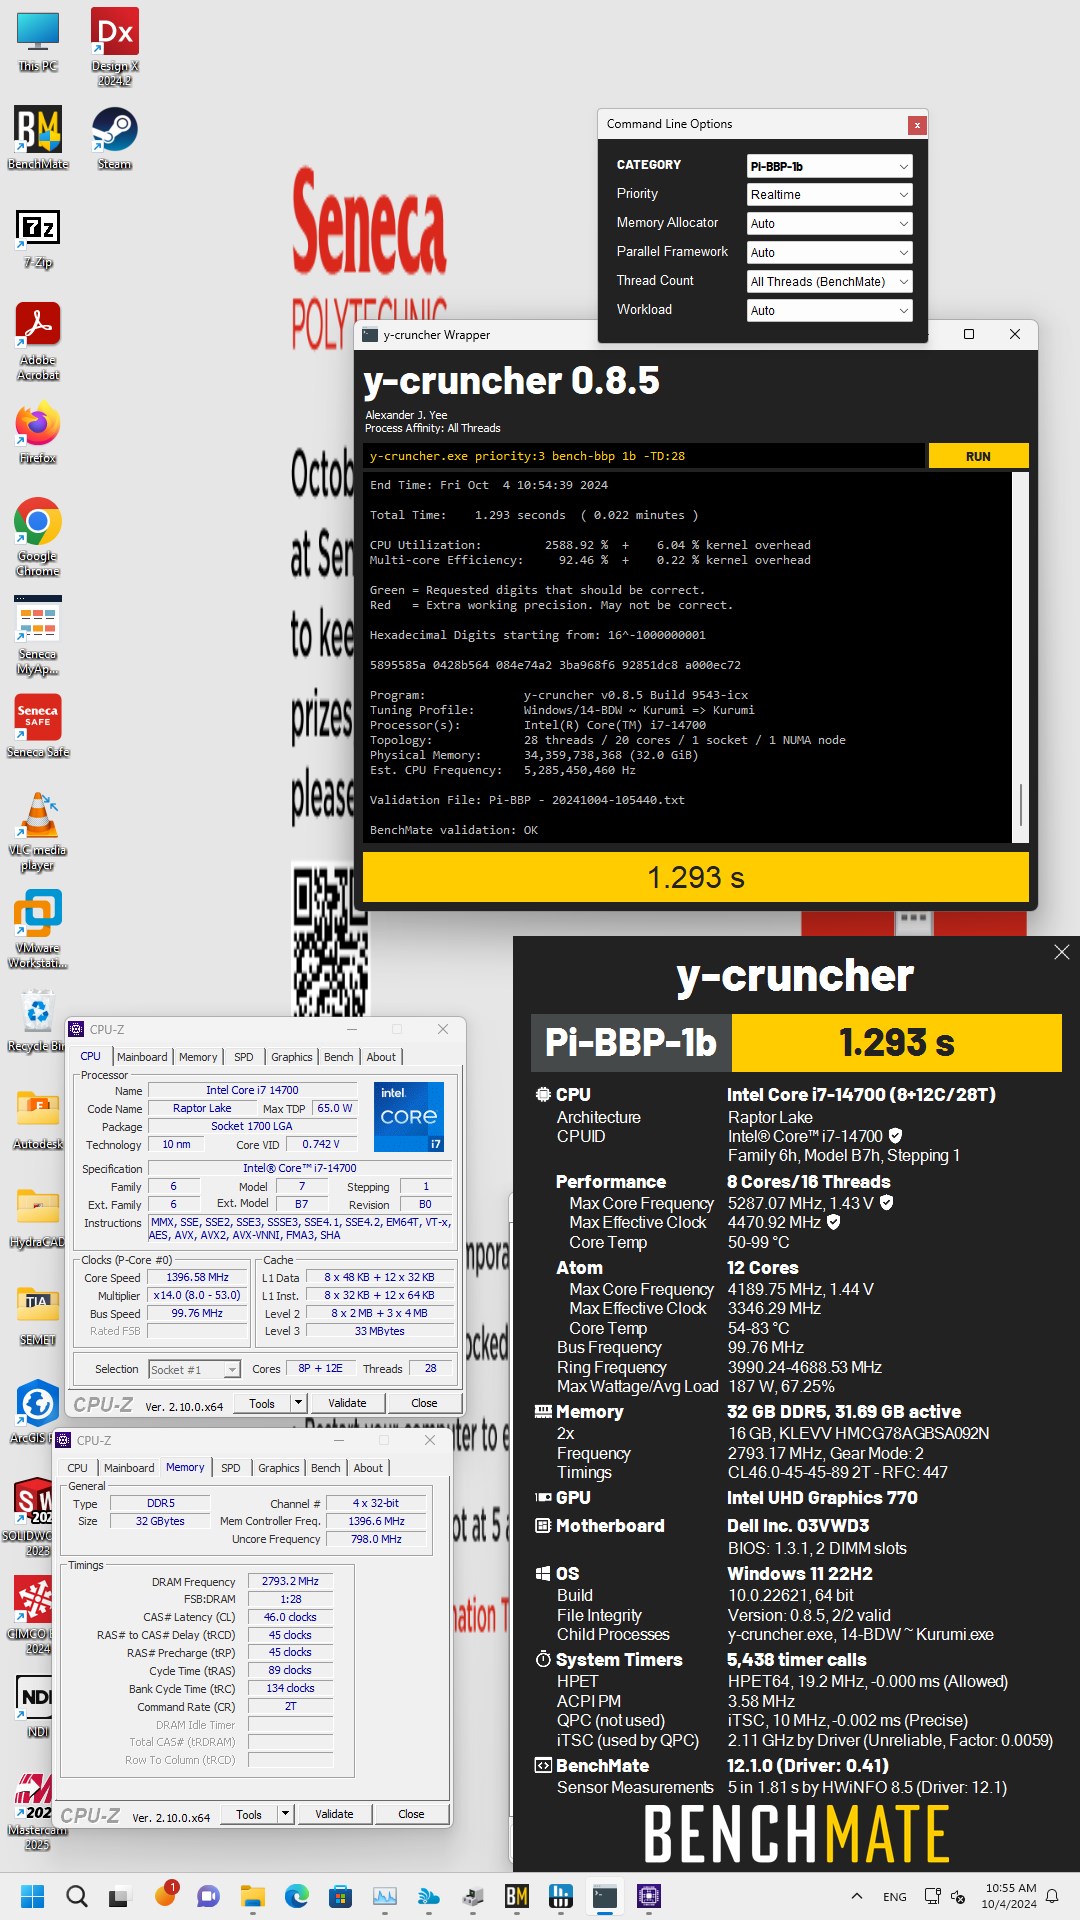Open the Workload dropdown
This screenshot has height=1920, width=1080.
pos(829,311)
